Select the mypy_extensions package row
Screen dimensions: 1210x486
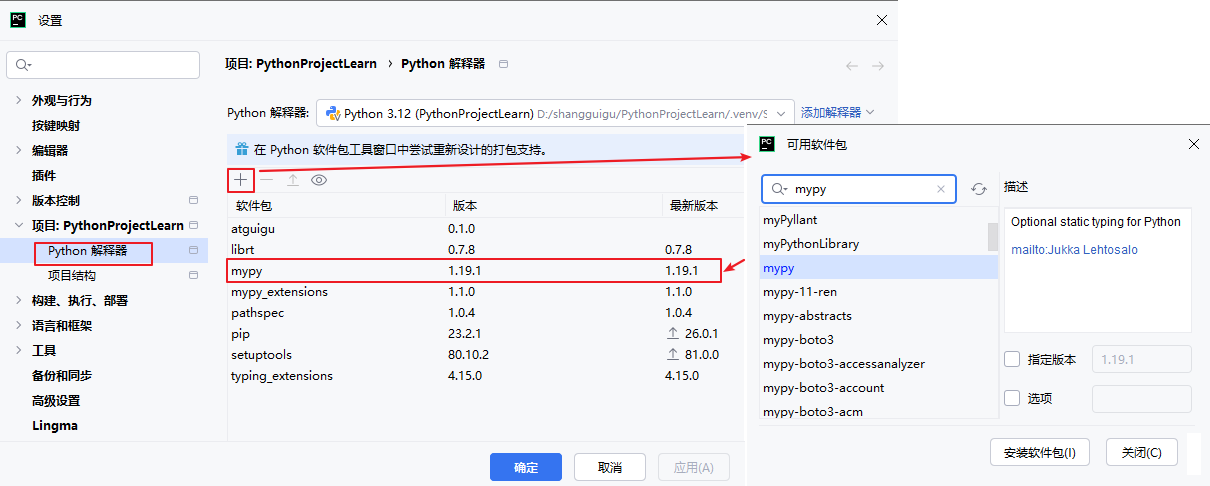[486, 292]
